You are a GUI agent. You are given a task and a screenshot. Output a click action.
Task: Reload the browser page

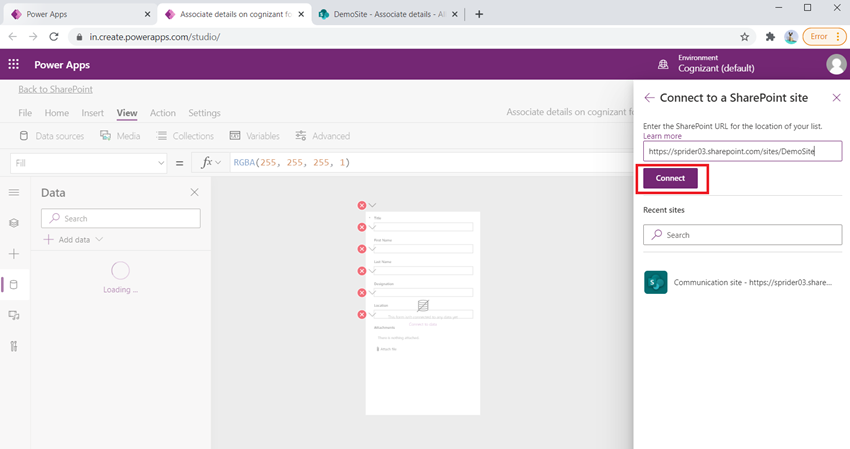[x=54, y=37]
